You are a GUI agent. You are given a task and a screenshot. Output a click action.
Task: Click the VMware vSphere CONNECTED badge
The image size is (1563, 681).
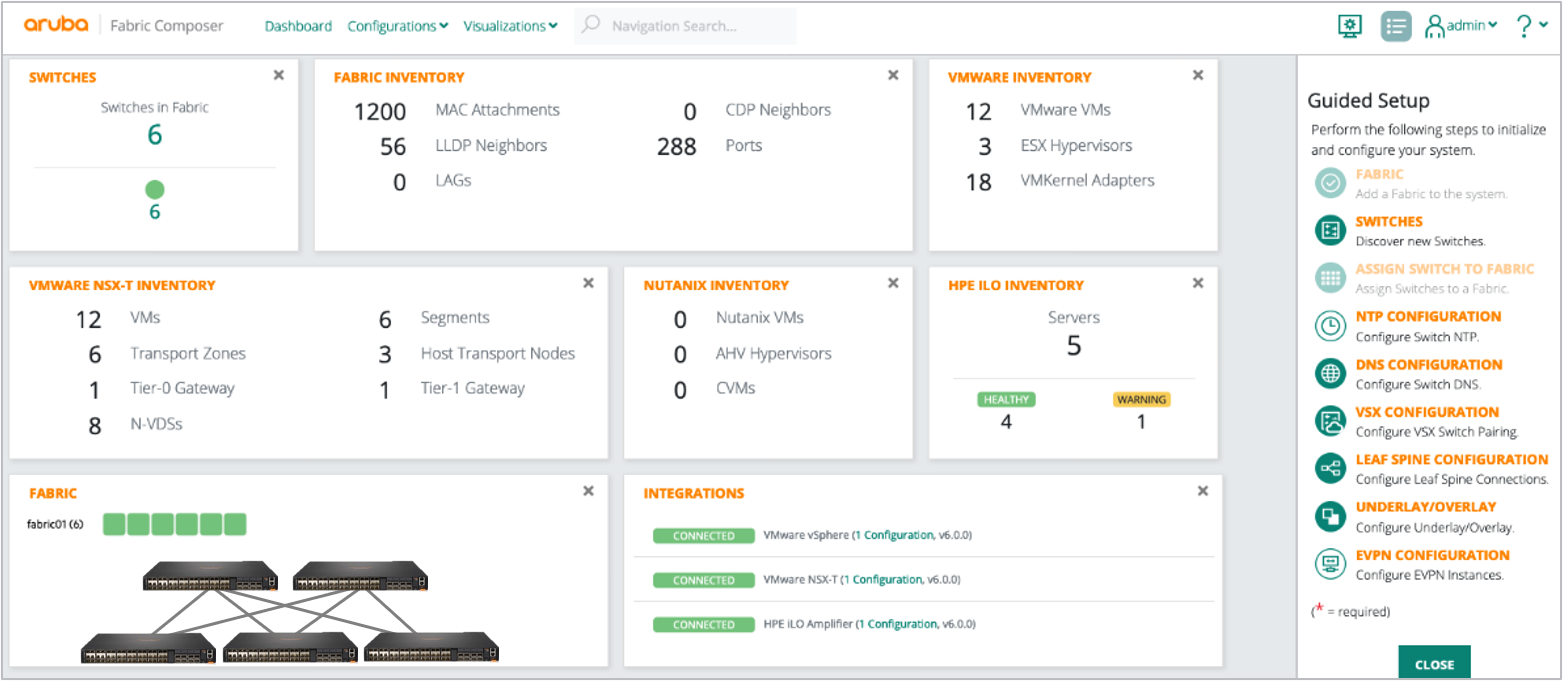coord(703,536)
